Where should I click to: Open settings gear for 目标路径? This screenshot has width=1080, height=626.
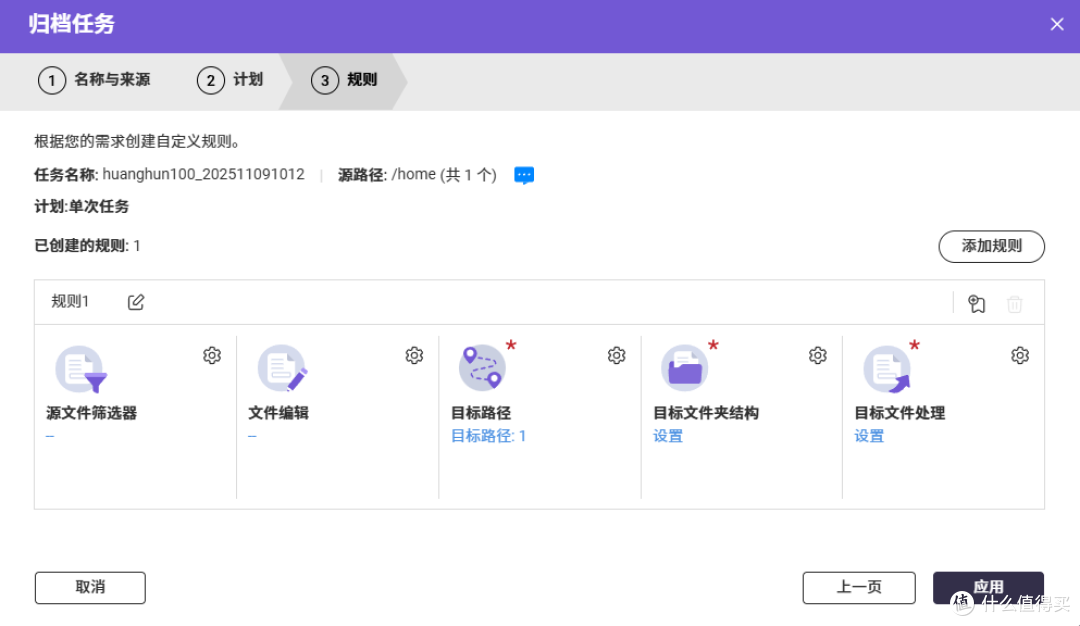coord(616,355)
